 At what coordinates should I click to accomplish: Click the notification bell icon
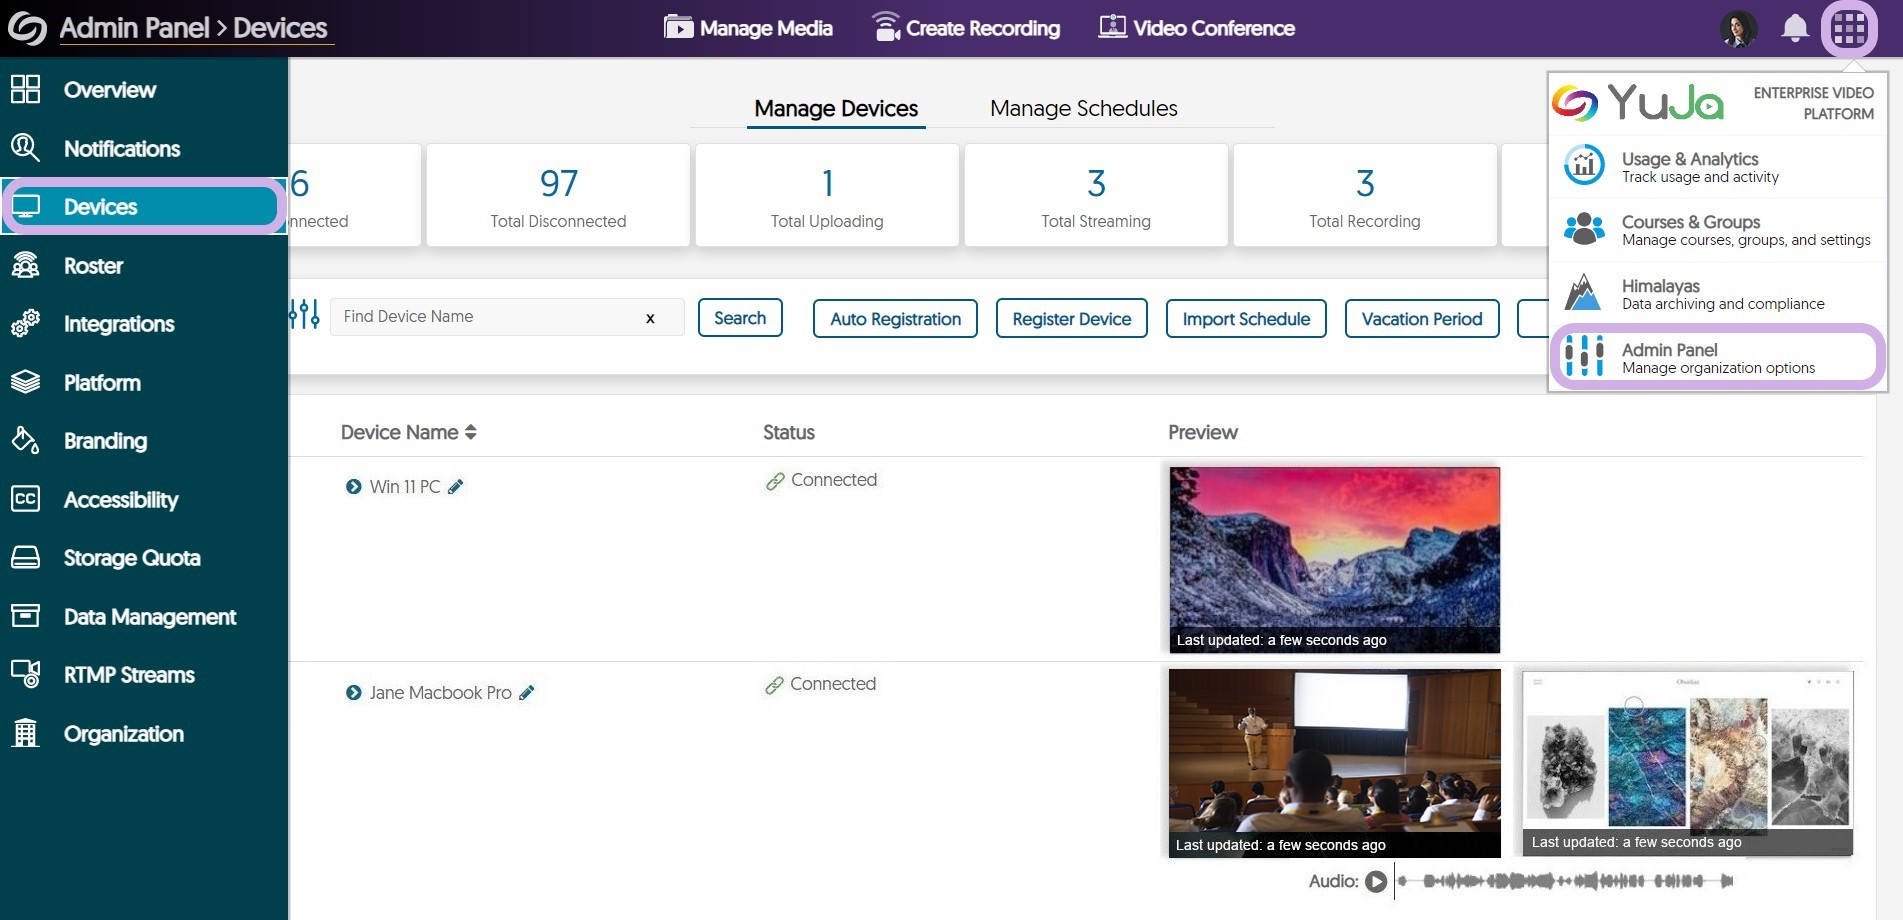click(x=1795, y=28)
